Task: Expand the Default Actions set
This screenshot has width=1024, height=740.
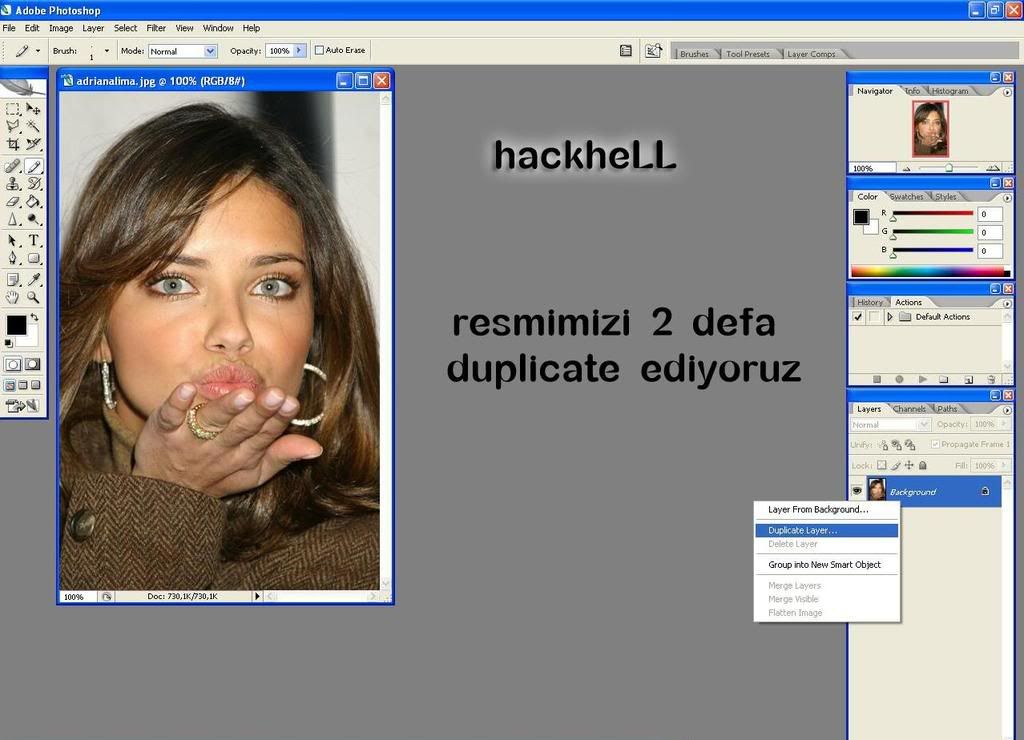Action: [889, 317]
